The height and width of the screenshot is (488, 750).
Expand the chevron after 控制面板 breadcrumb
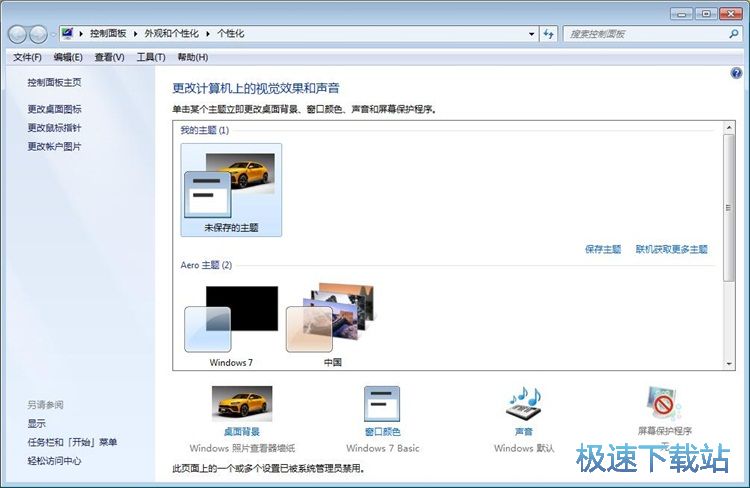click(x=135, y=33)
